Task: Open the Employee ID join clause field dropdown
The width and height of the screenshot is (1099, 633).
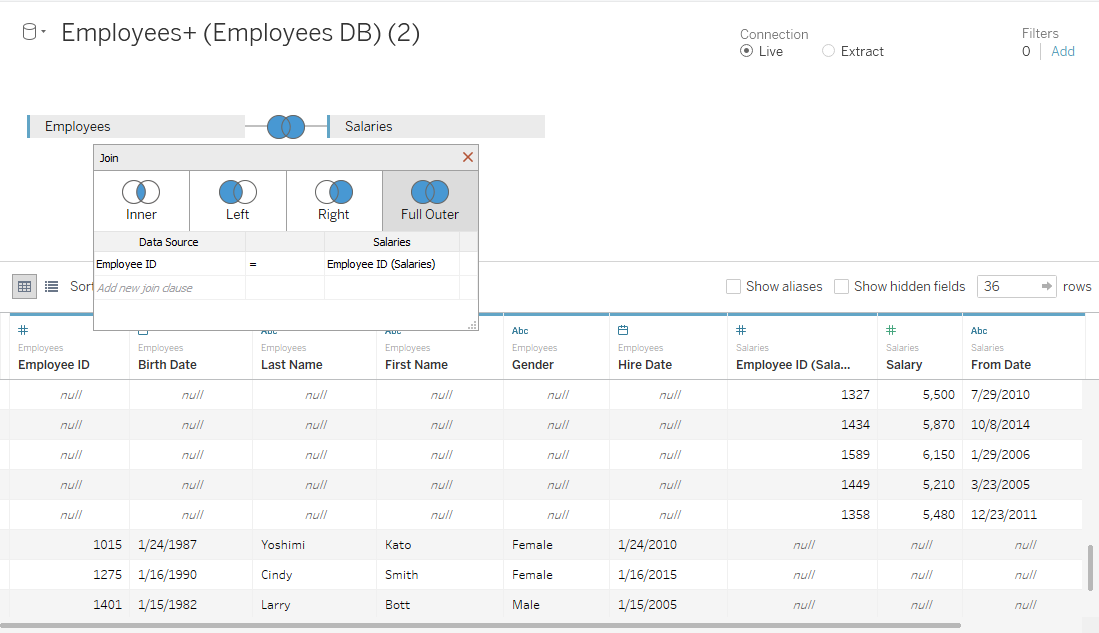Action: pyautogui.click(x=168, y=264)
